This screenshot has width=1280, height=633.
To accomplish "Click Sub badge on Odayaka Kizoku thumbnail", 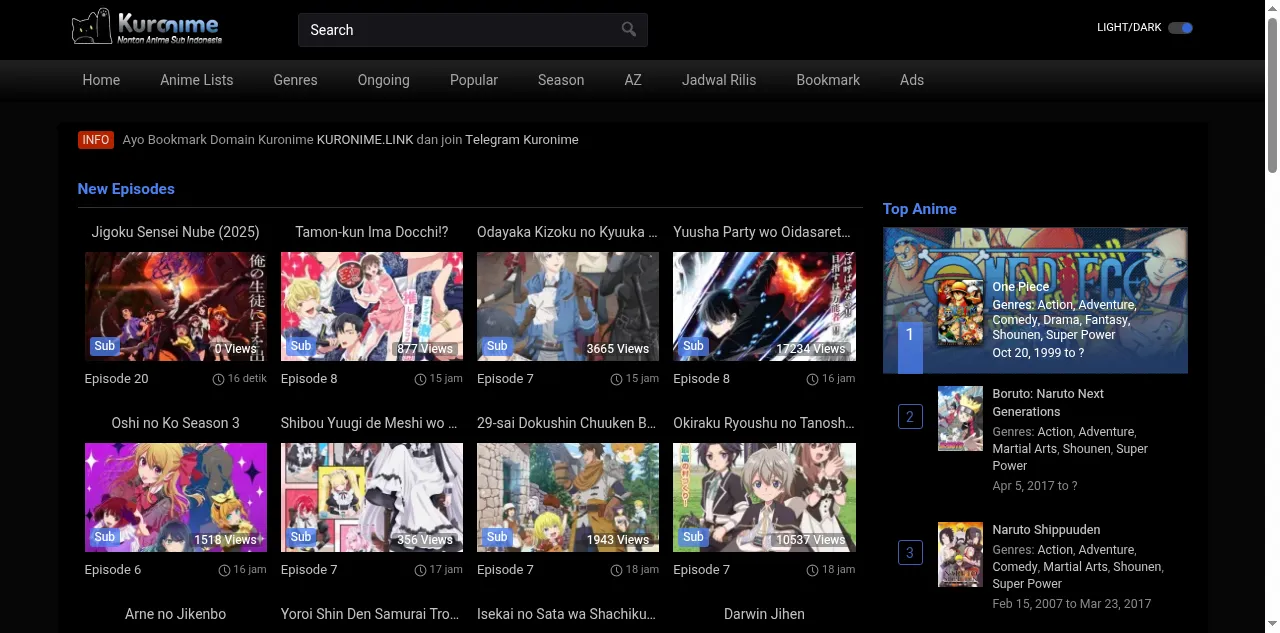I will 497,346.
